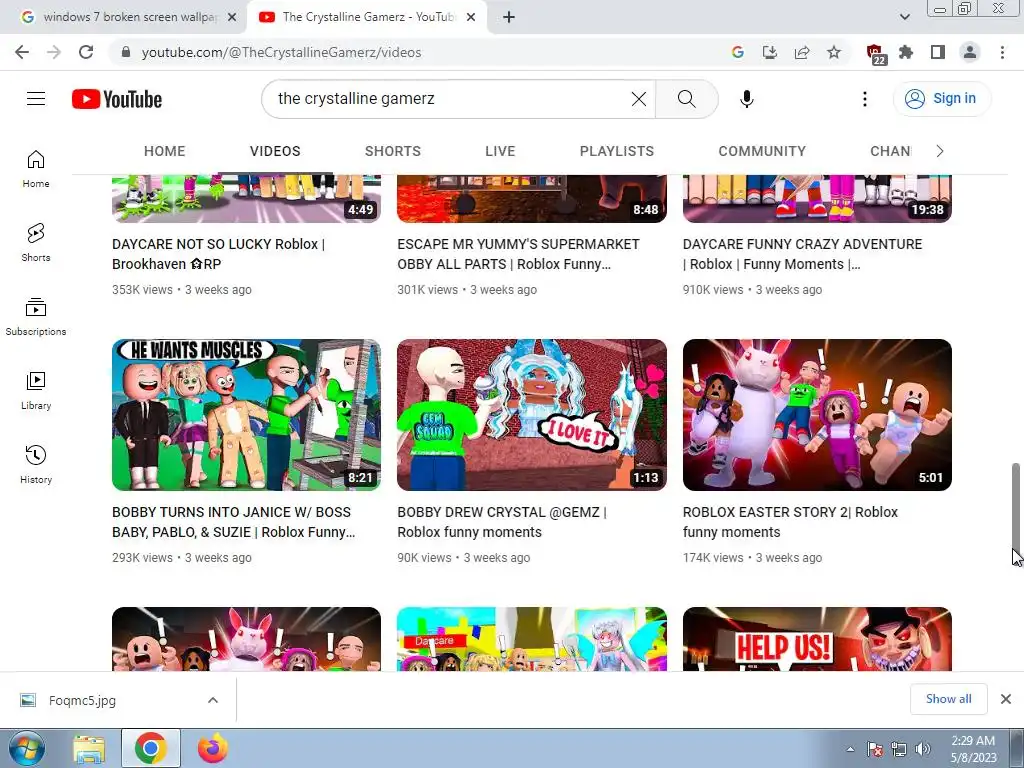Open the LIVE channel tab
The width and height of the screenshot is (1024, 768).
click(x=500, y=151)
